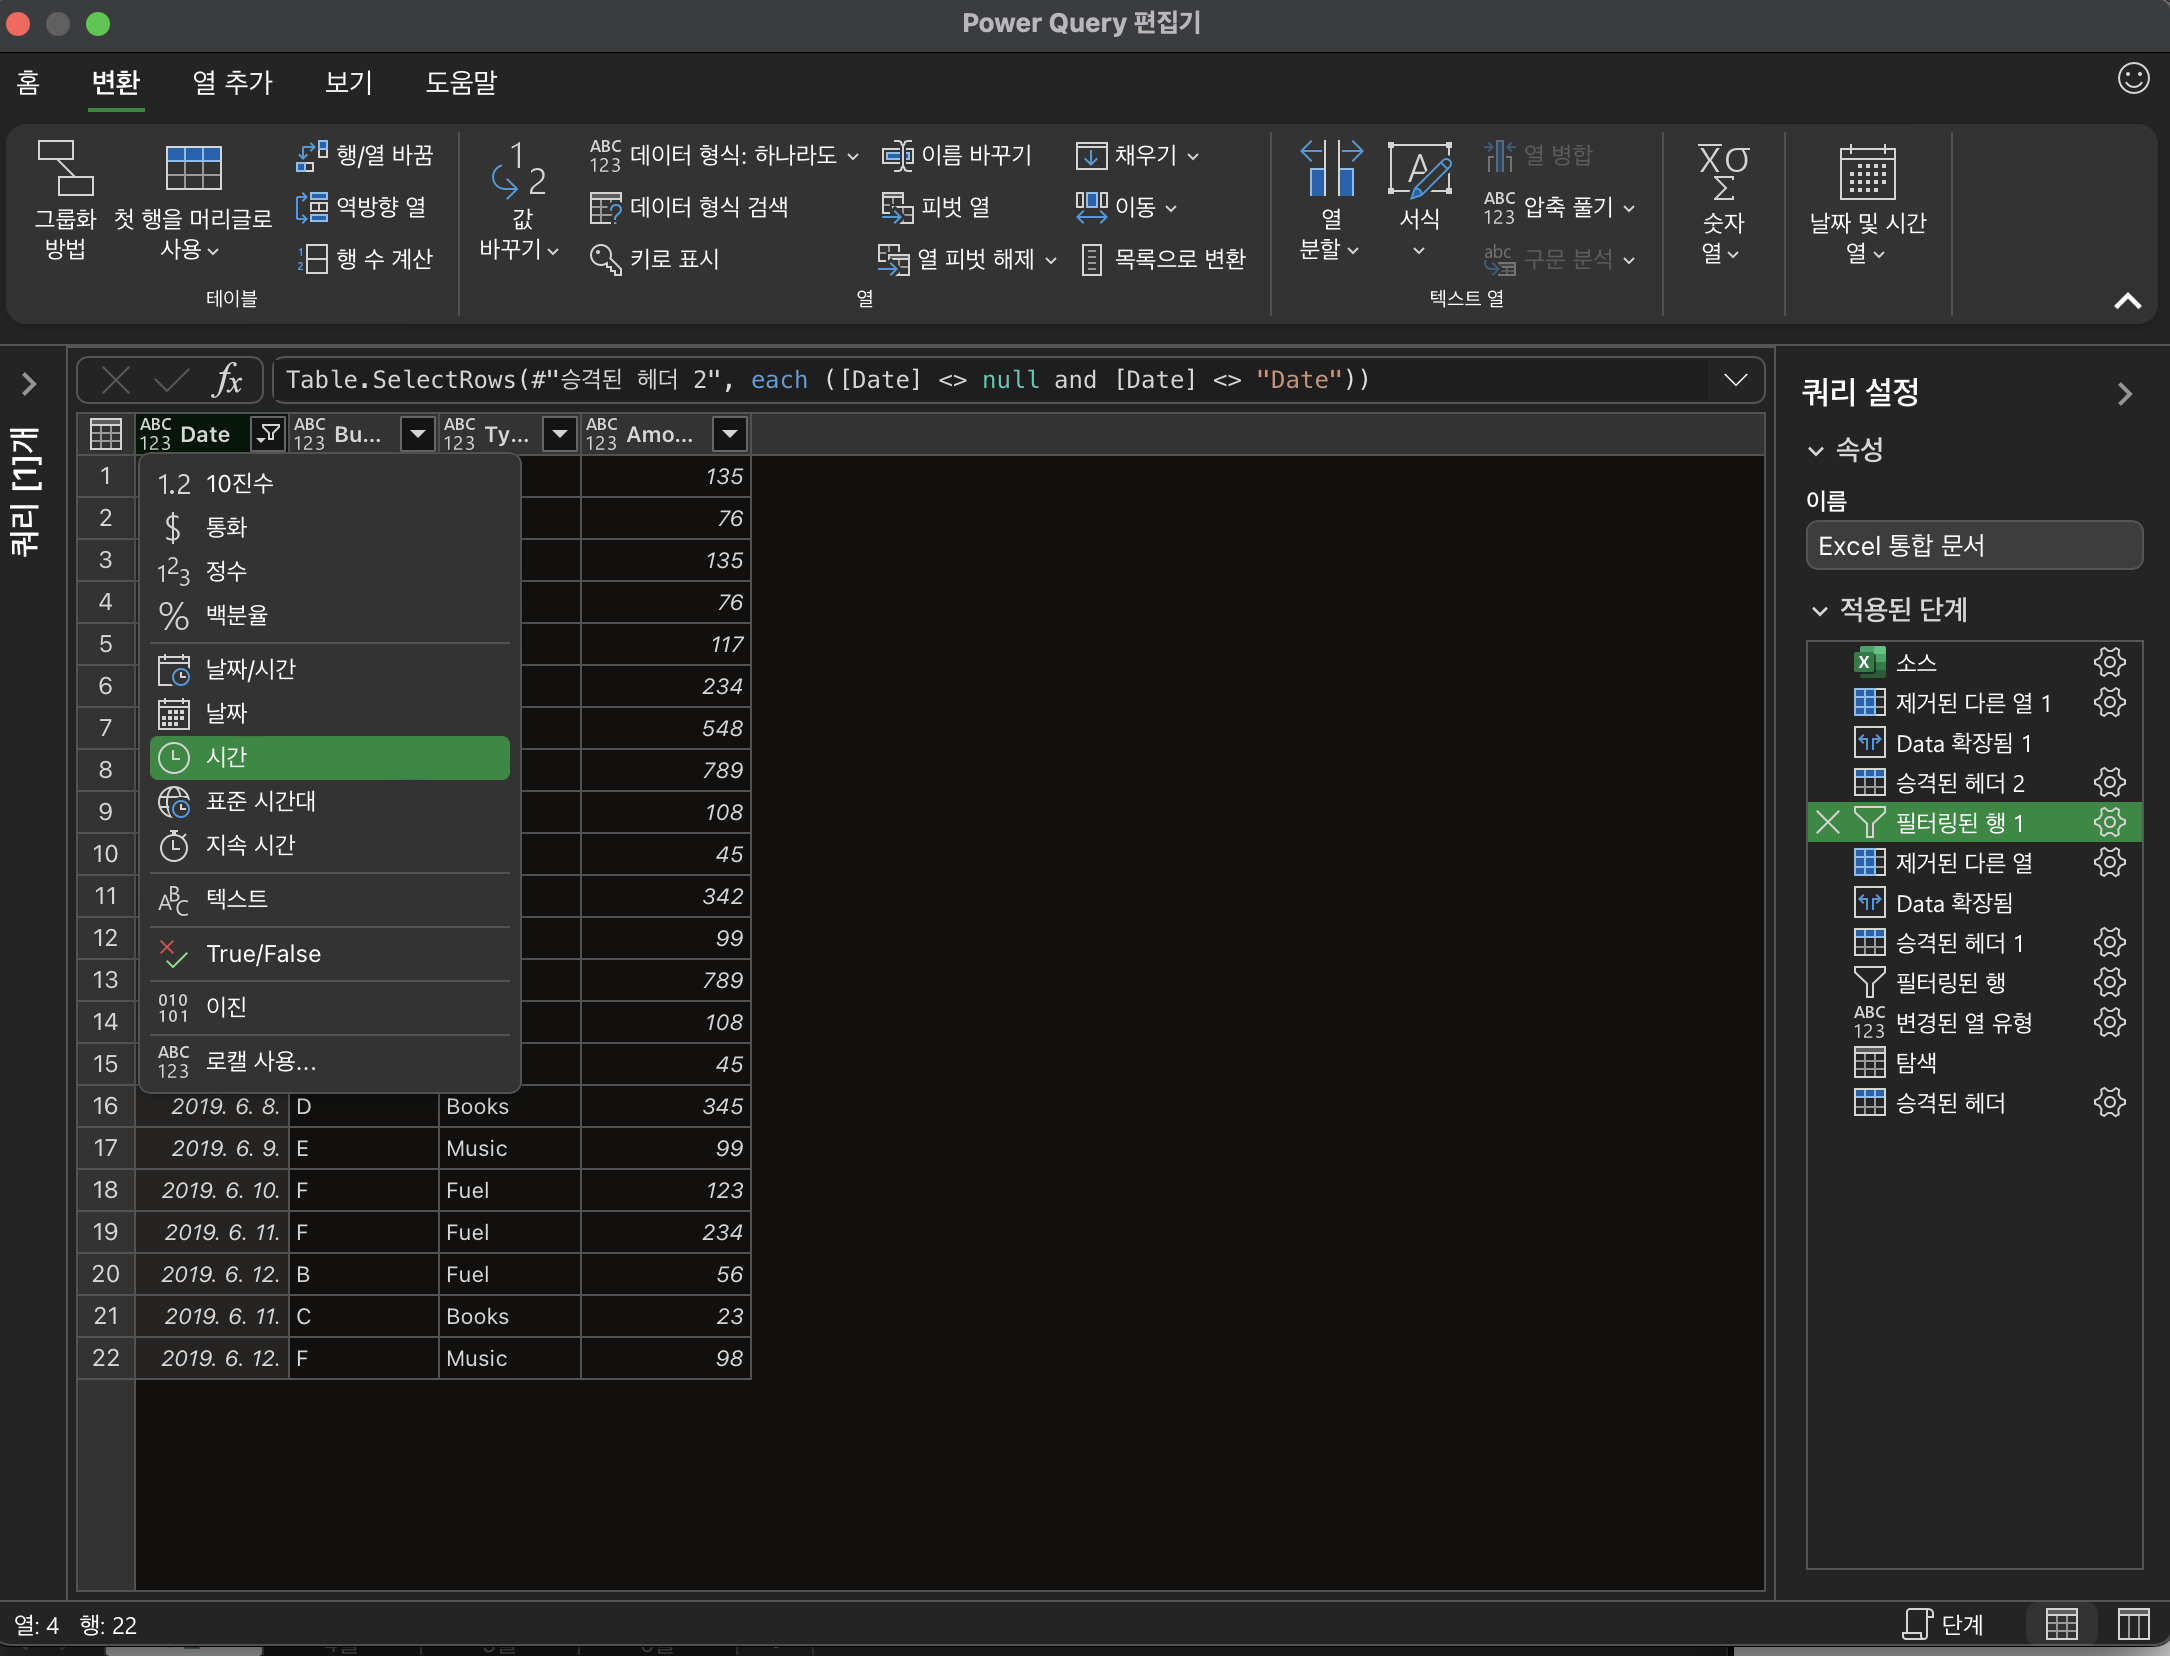This screenshot has height=1656, width=2170.
Task: Open Use First Row as Headers (첫 행을 머리글로 사용)
Action: [x=193, y=203]
